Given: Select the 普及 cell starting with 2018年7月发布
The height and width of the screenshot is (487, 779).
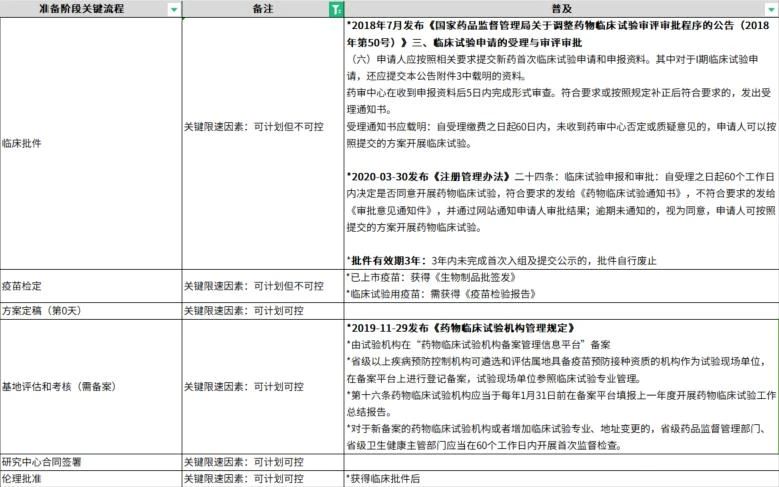Looking at the screenshot, I should click(560, 143).
